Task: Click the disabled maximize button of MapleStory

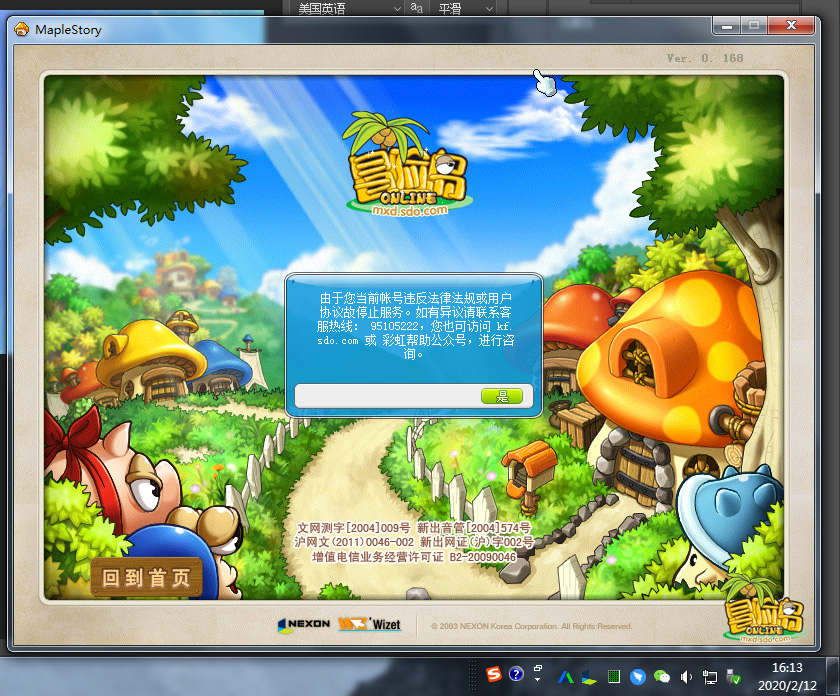Action: coord(754,26)
